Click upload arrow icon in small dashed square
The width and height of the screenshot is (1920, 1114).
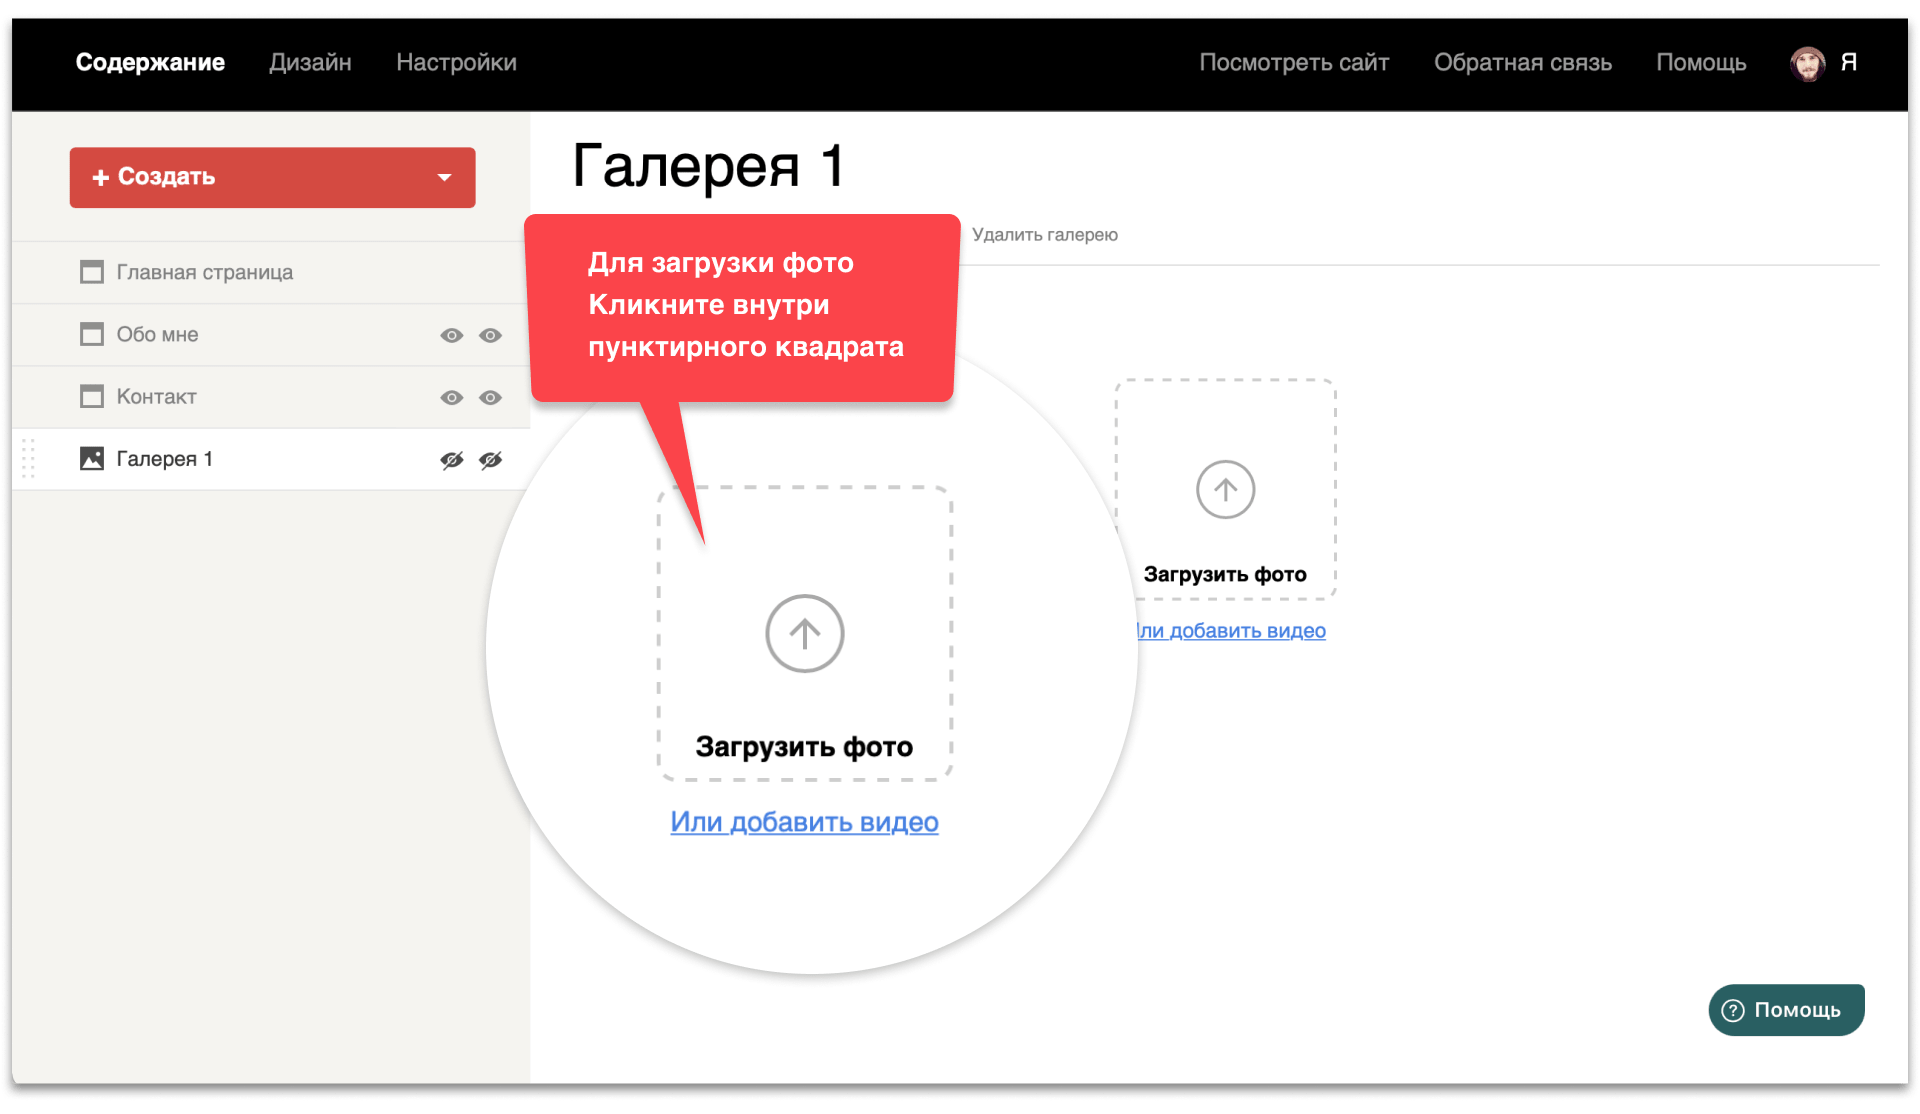tap(1225, 490)
